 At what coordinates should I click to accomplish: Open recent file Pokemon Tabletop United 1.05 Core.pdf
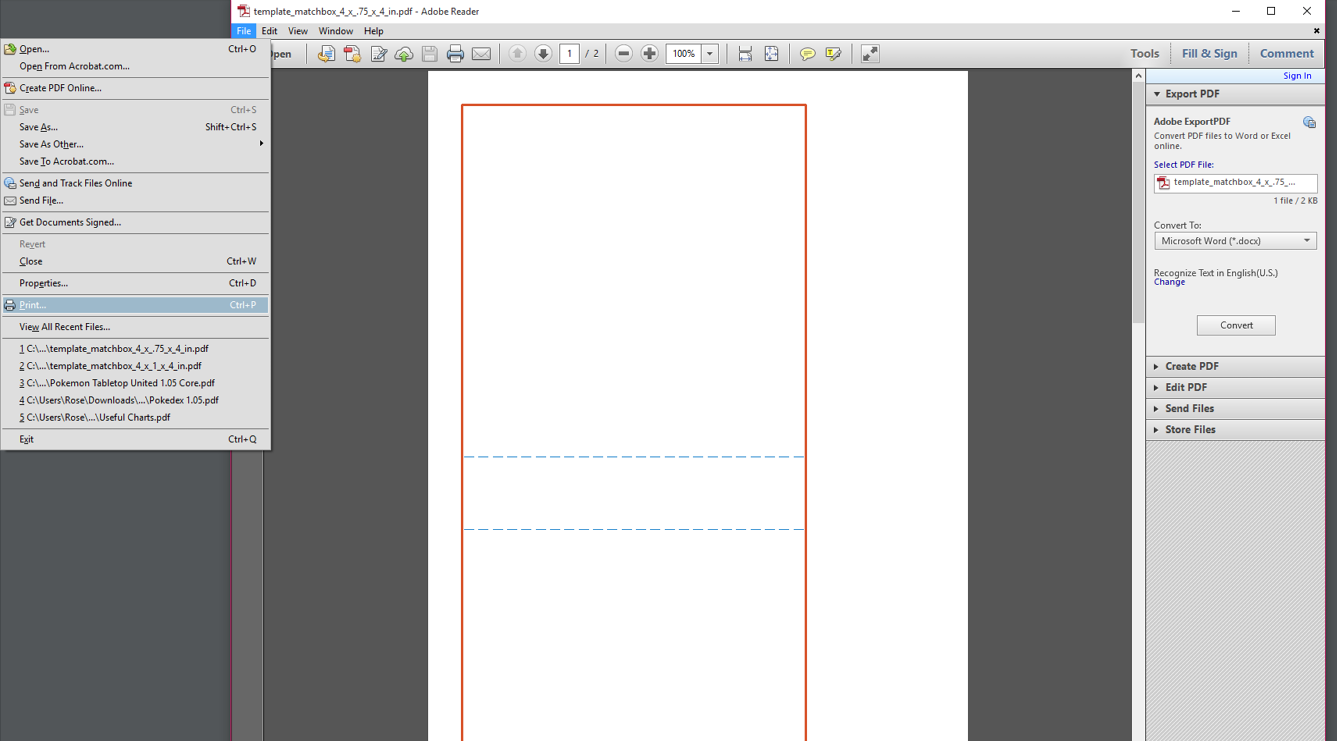pyautogui.click(x=135, y=383)
